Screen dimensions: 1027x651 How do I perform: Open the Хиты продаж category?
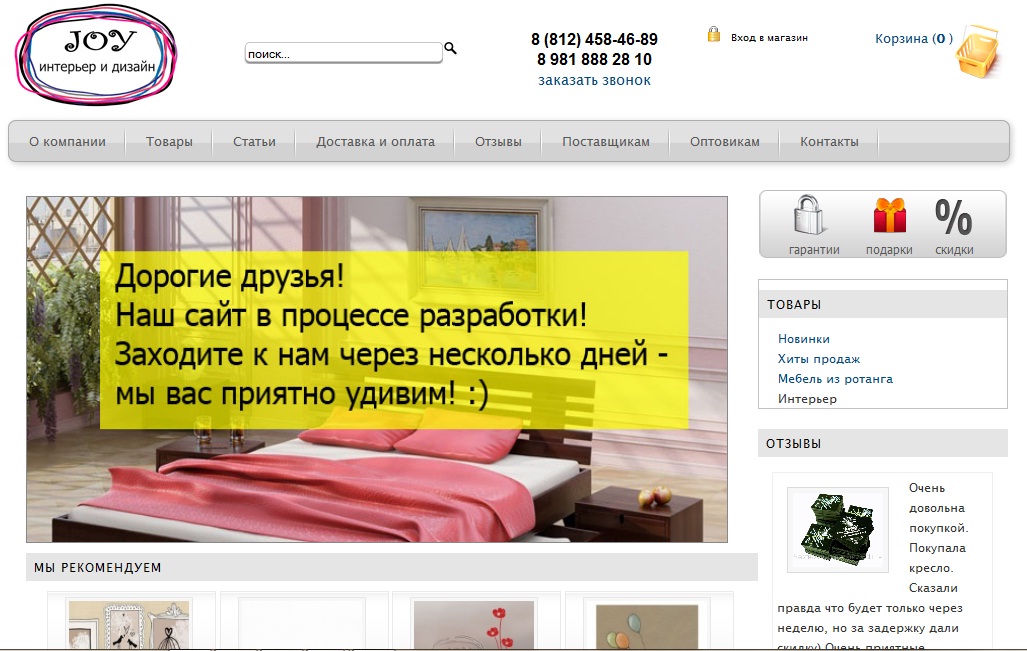(x=817, y=358)
